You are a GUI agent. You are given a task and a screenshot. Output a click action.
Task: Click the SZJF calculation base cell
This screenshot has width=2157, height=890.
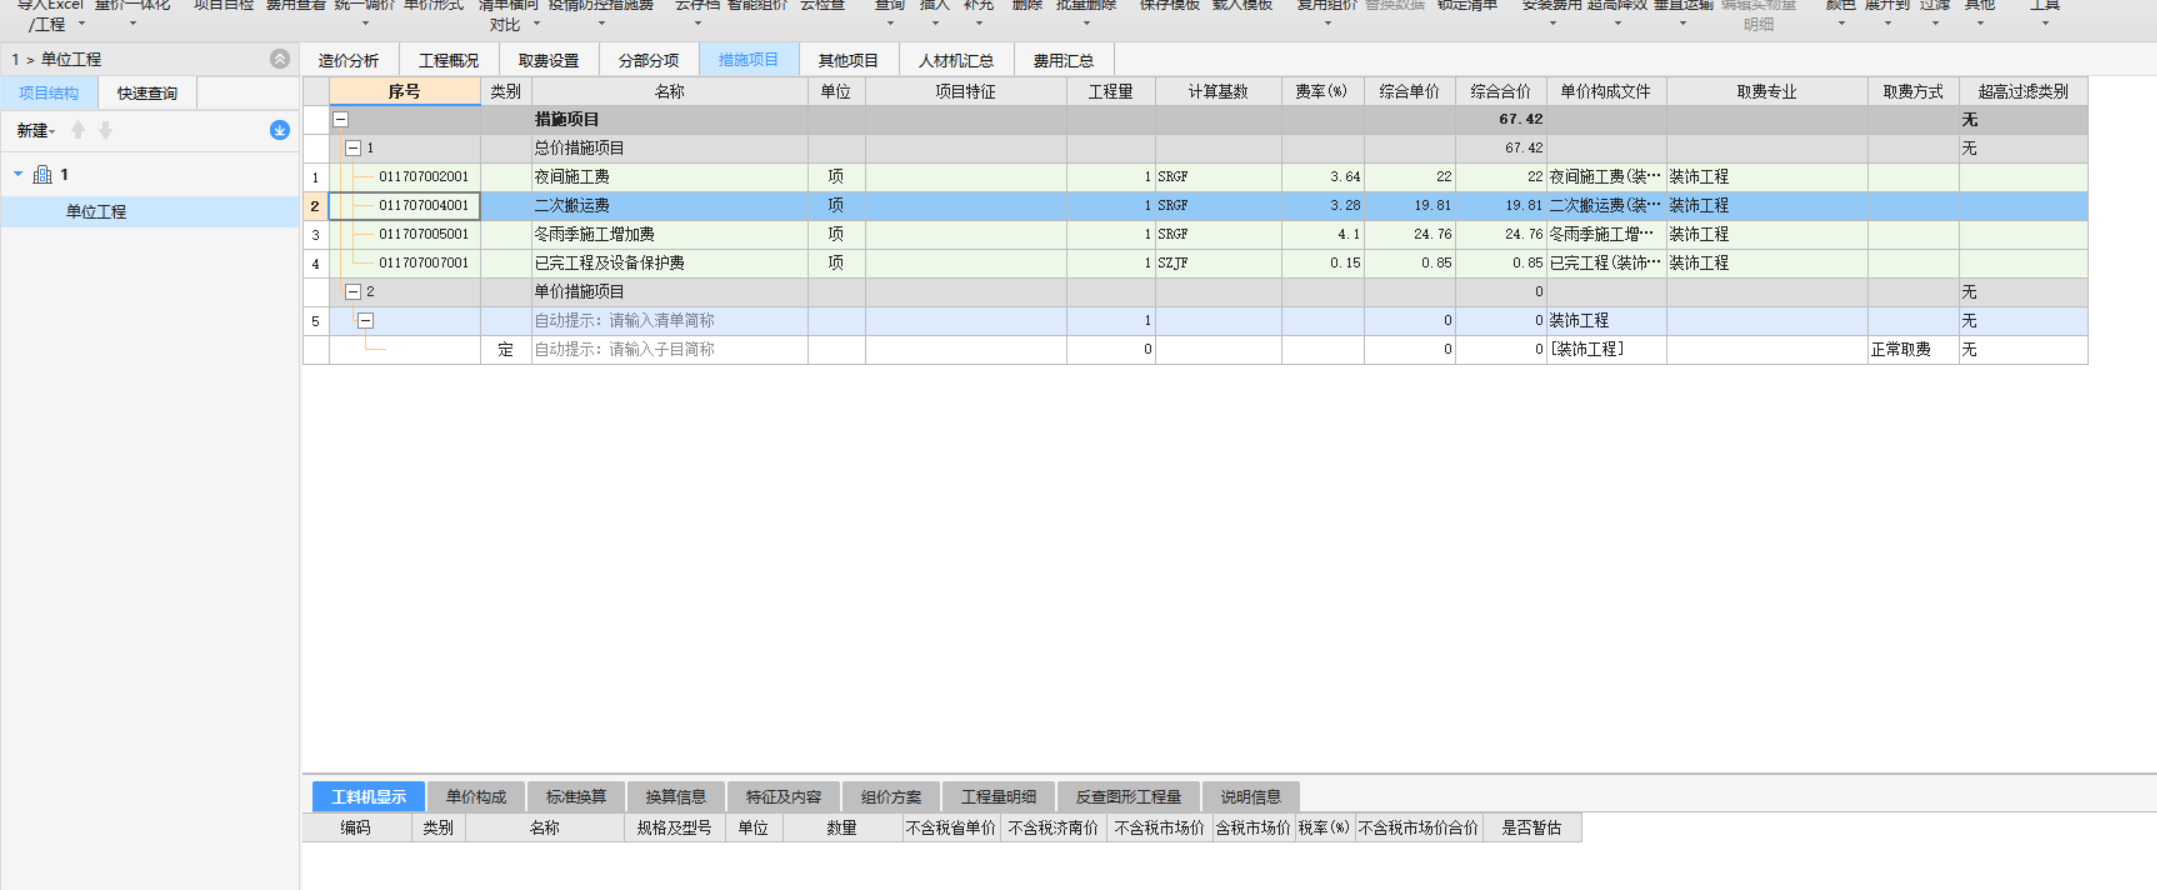(x=1219, y=264)
